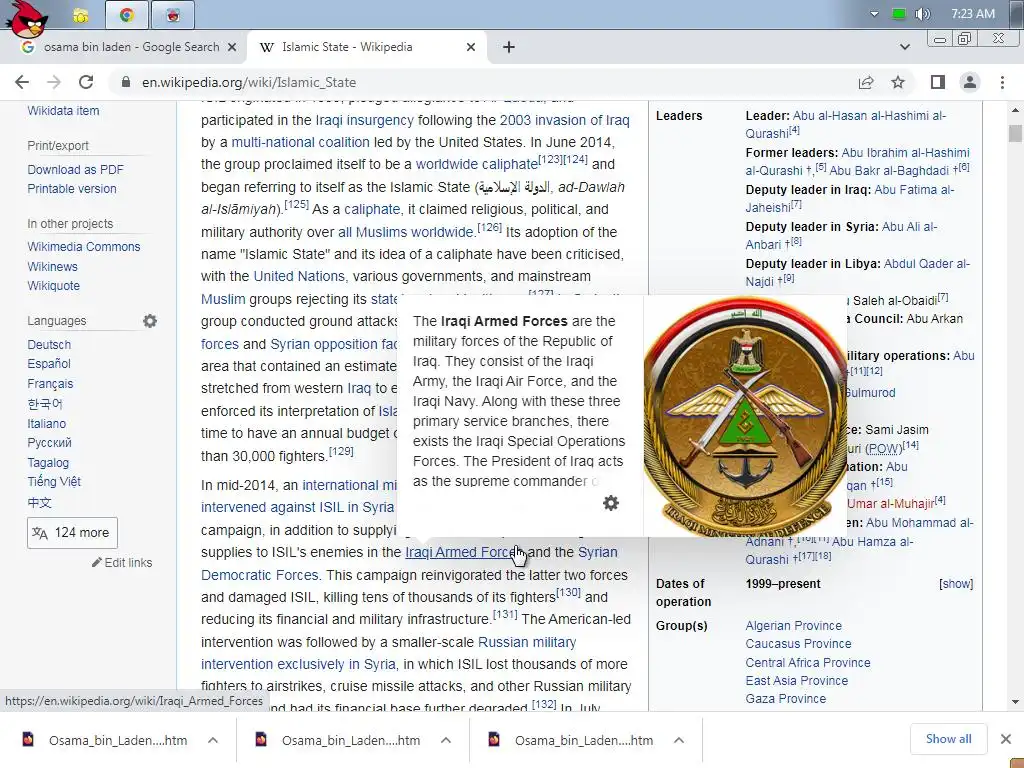Open the Chrome side panel

pos(938,82)
